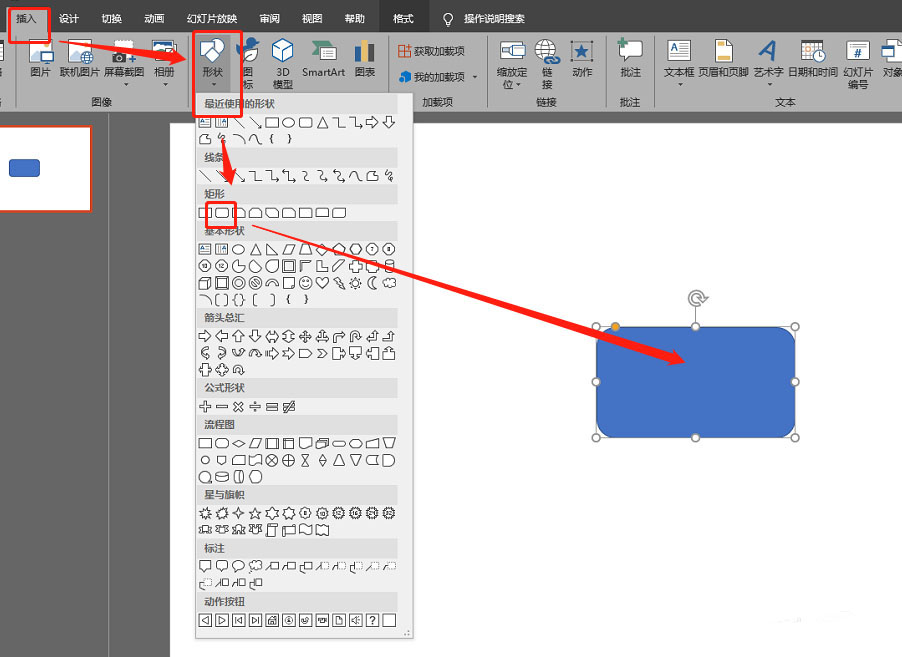Select rounded rectangle in 矩形 section

pos(222,213)
